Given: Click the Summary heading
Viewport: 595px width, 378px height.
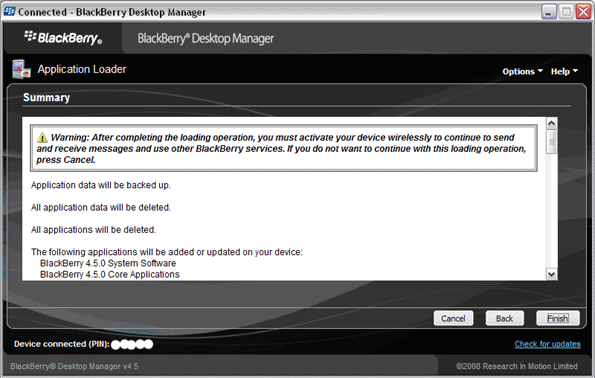Looking at the screenshot, I should point(46,98).
